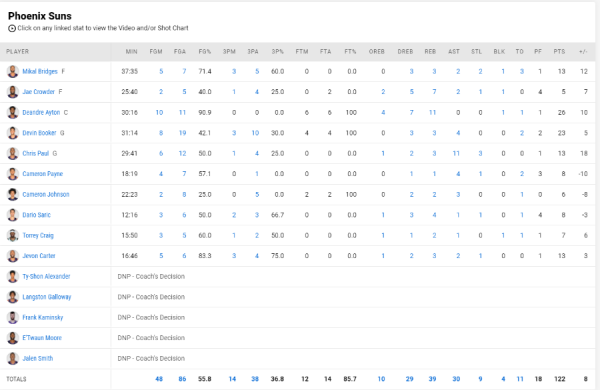Click Cameron Payne player headshot
The height and width of the screenshot is (390, 600).
(x=13, y=174)
